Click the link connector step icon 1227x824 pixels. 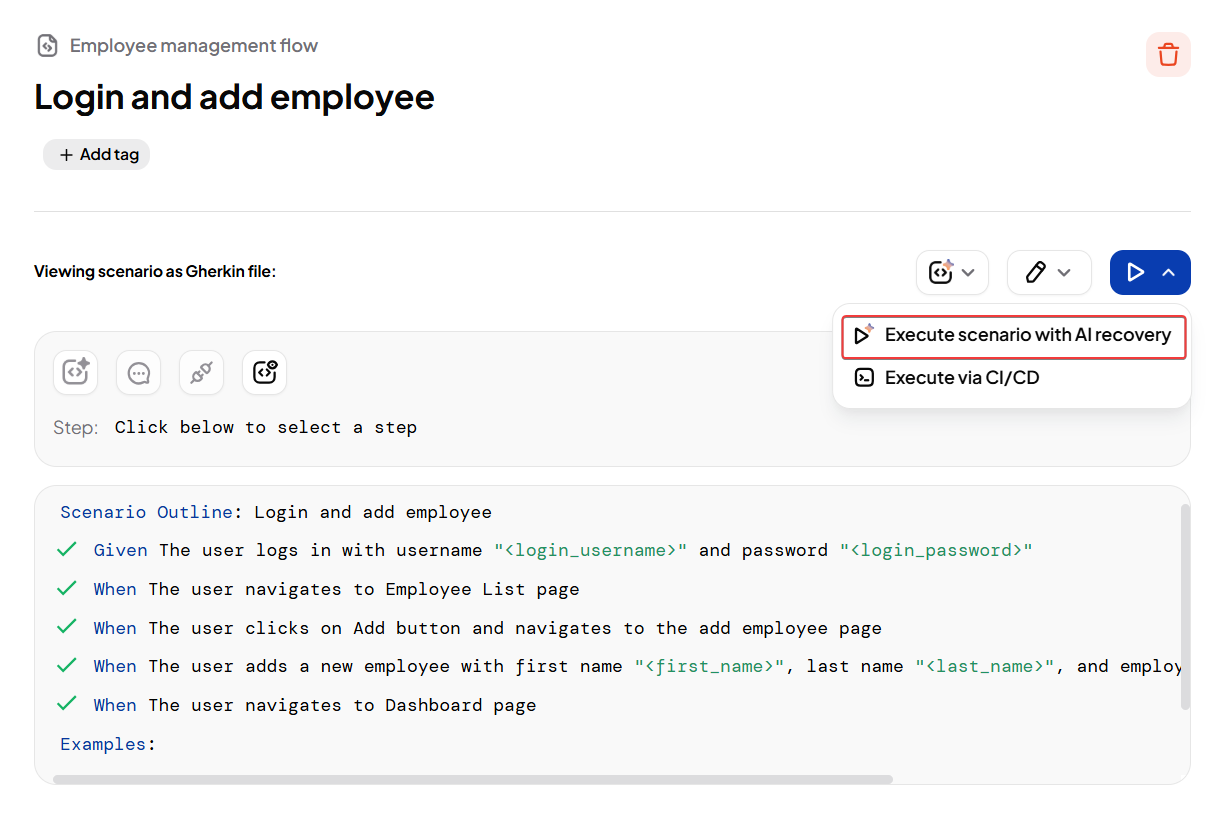tap(201, 373)
